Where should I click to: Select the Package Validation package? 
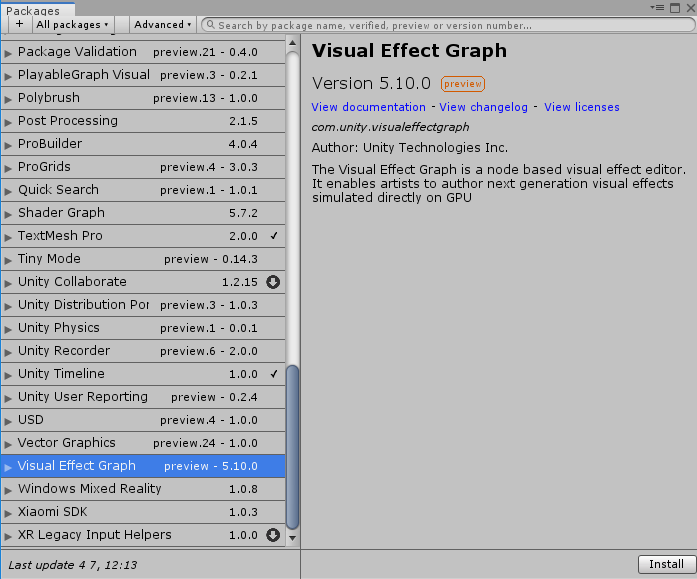143,52
